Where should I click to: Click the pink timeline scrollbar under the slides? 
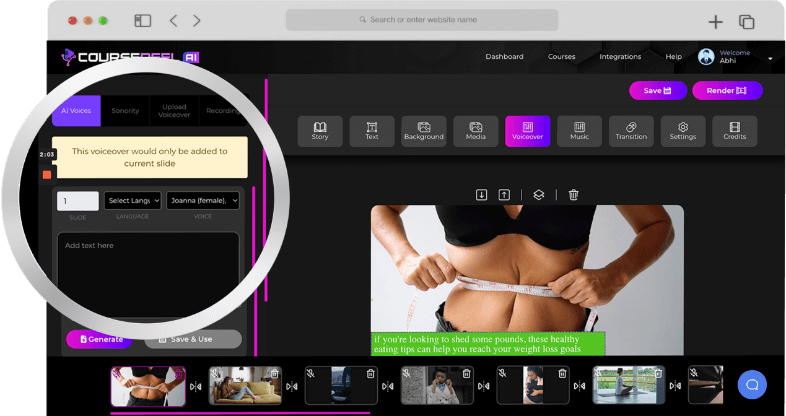coord(240,413)
